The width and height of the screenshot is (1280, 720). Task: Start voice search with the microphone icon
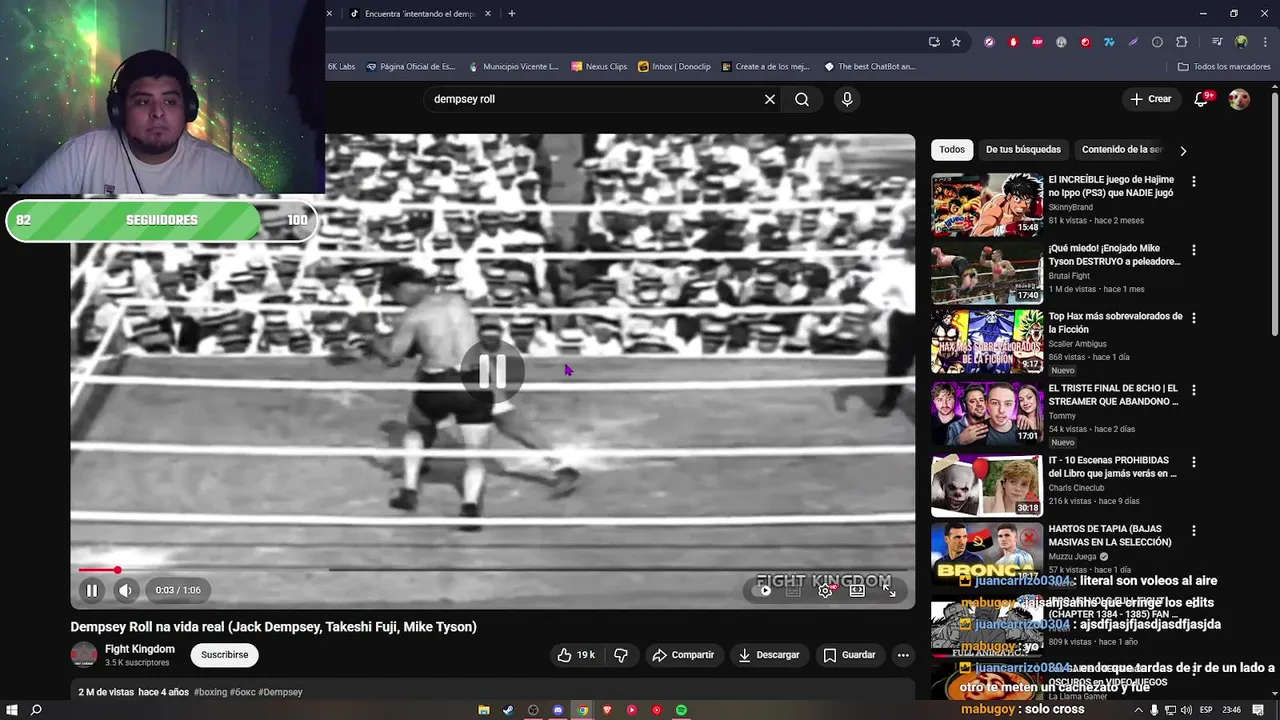[847, 99]
